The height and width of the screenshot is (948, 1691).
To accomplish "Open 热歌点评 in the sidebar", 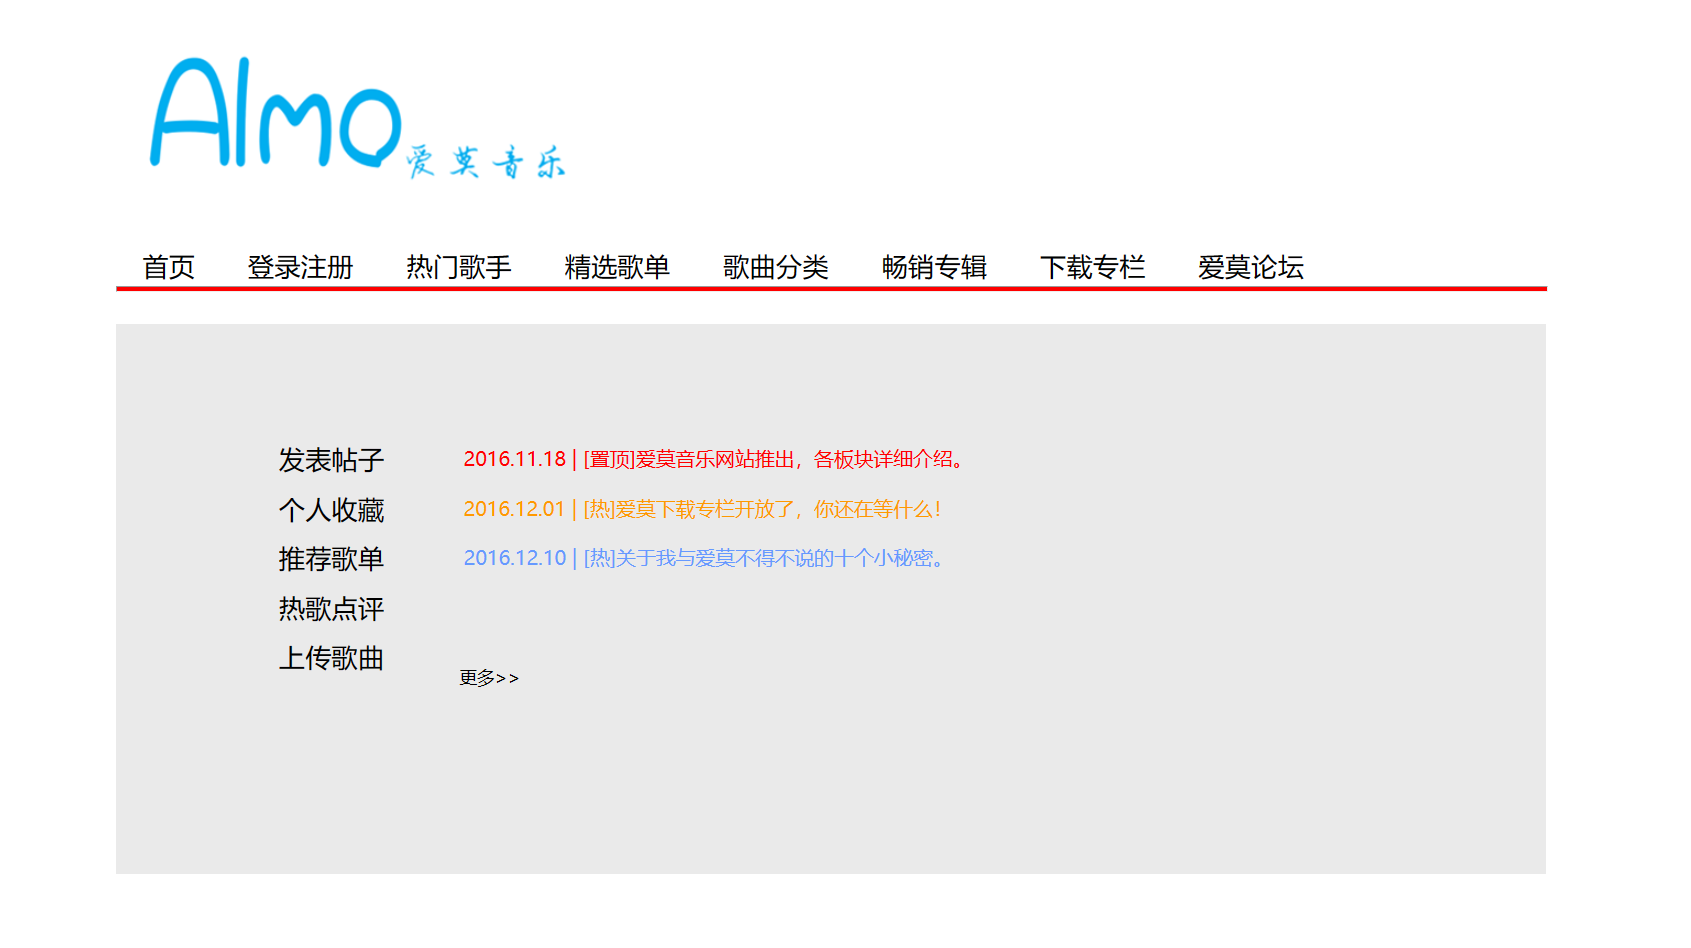I will click(x=331, y=609).
